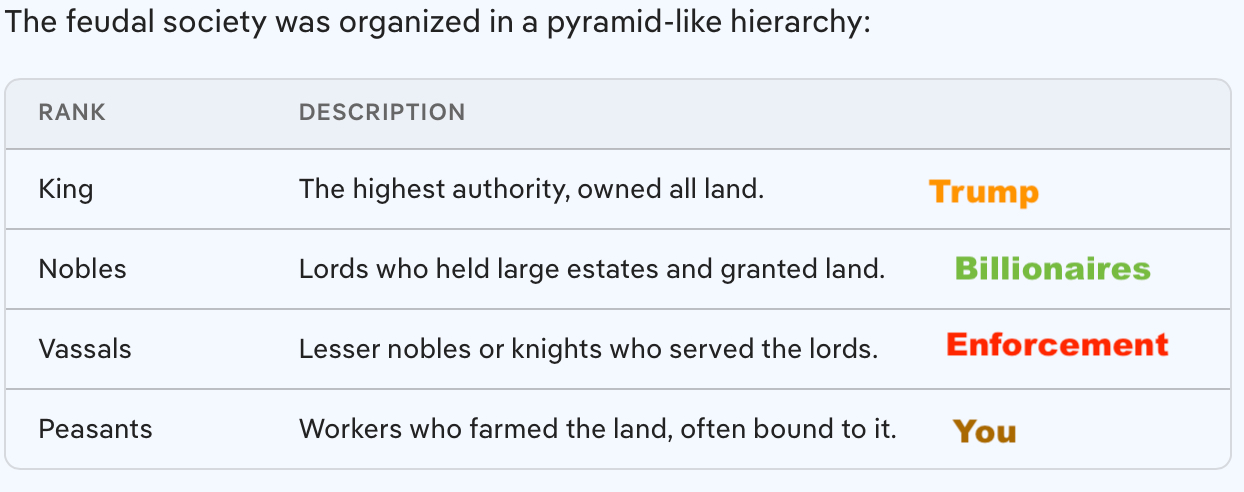The height and width of the screenshot is (492, 1244).
Task: Click the RANK column header
Action: (72, 112)
